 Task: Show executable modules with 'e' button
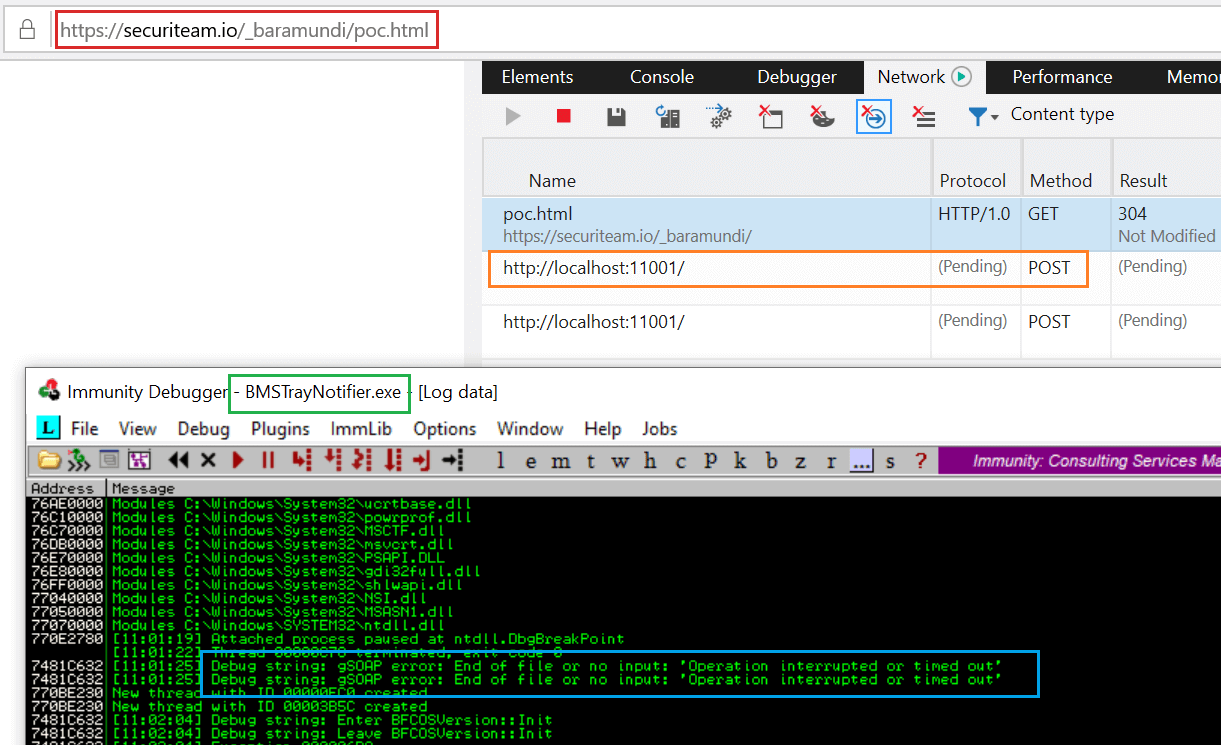tap(531, 460)
